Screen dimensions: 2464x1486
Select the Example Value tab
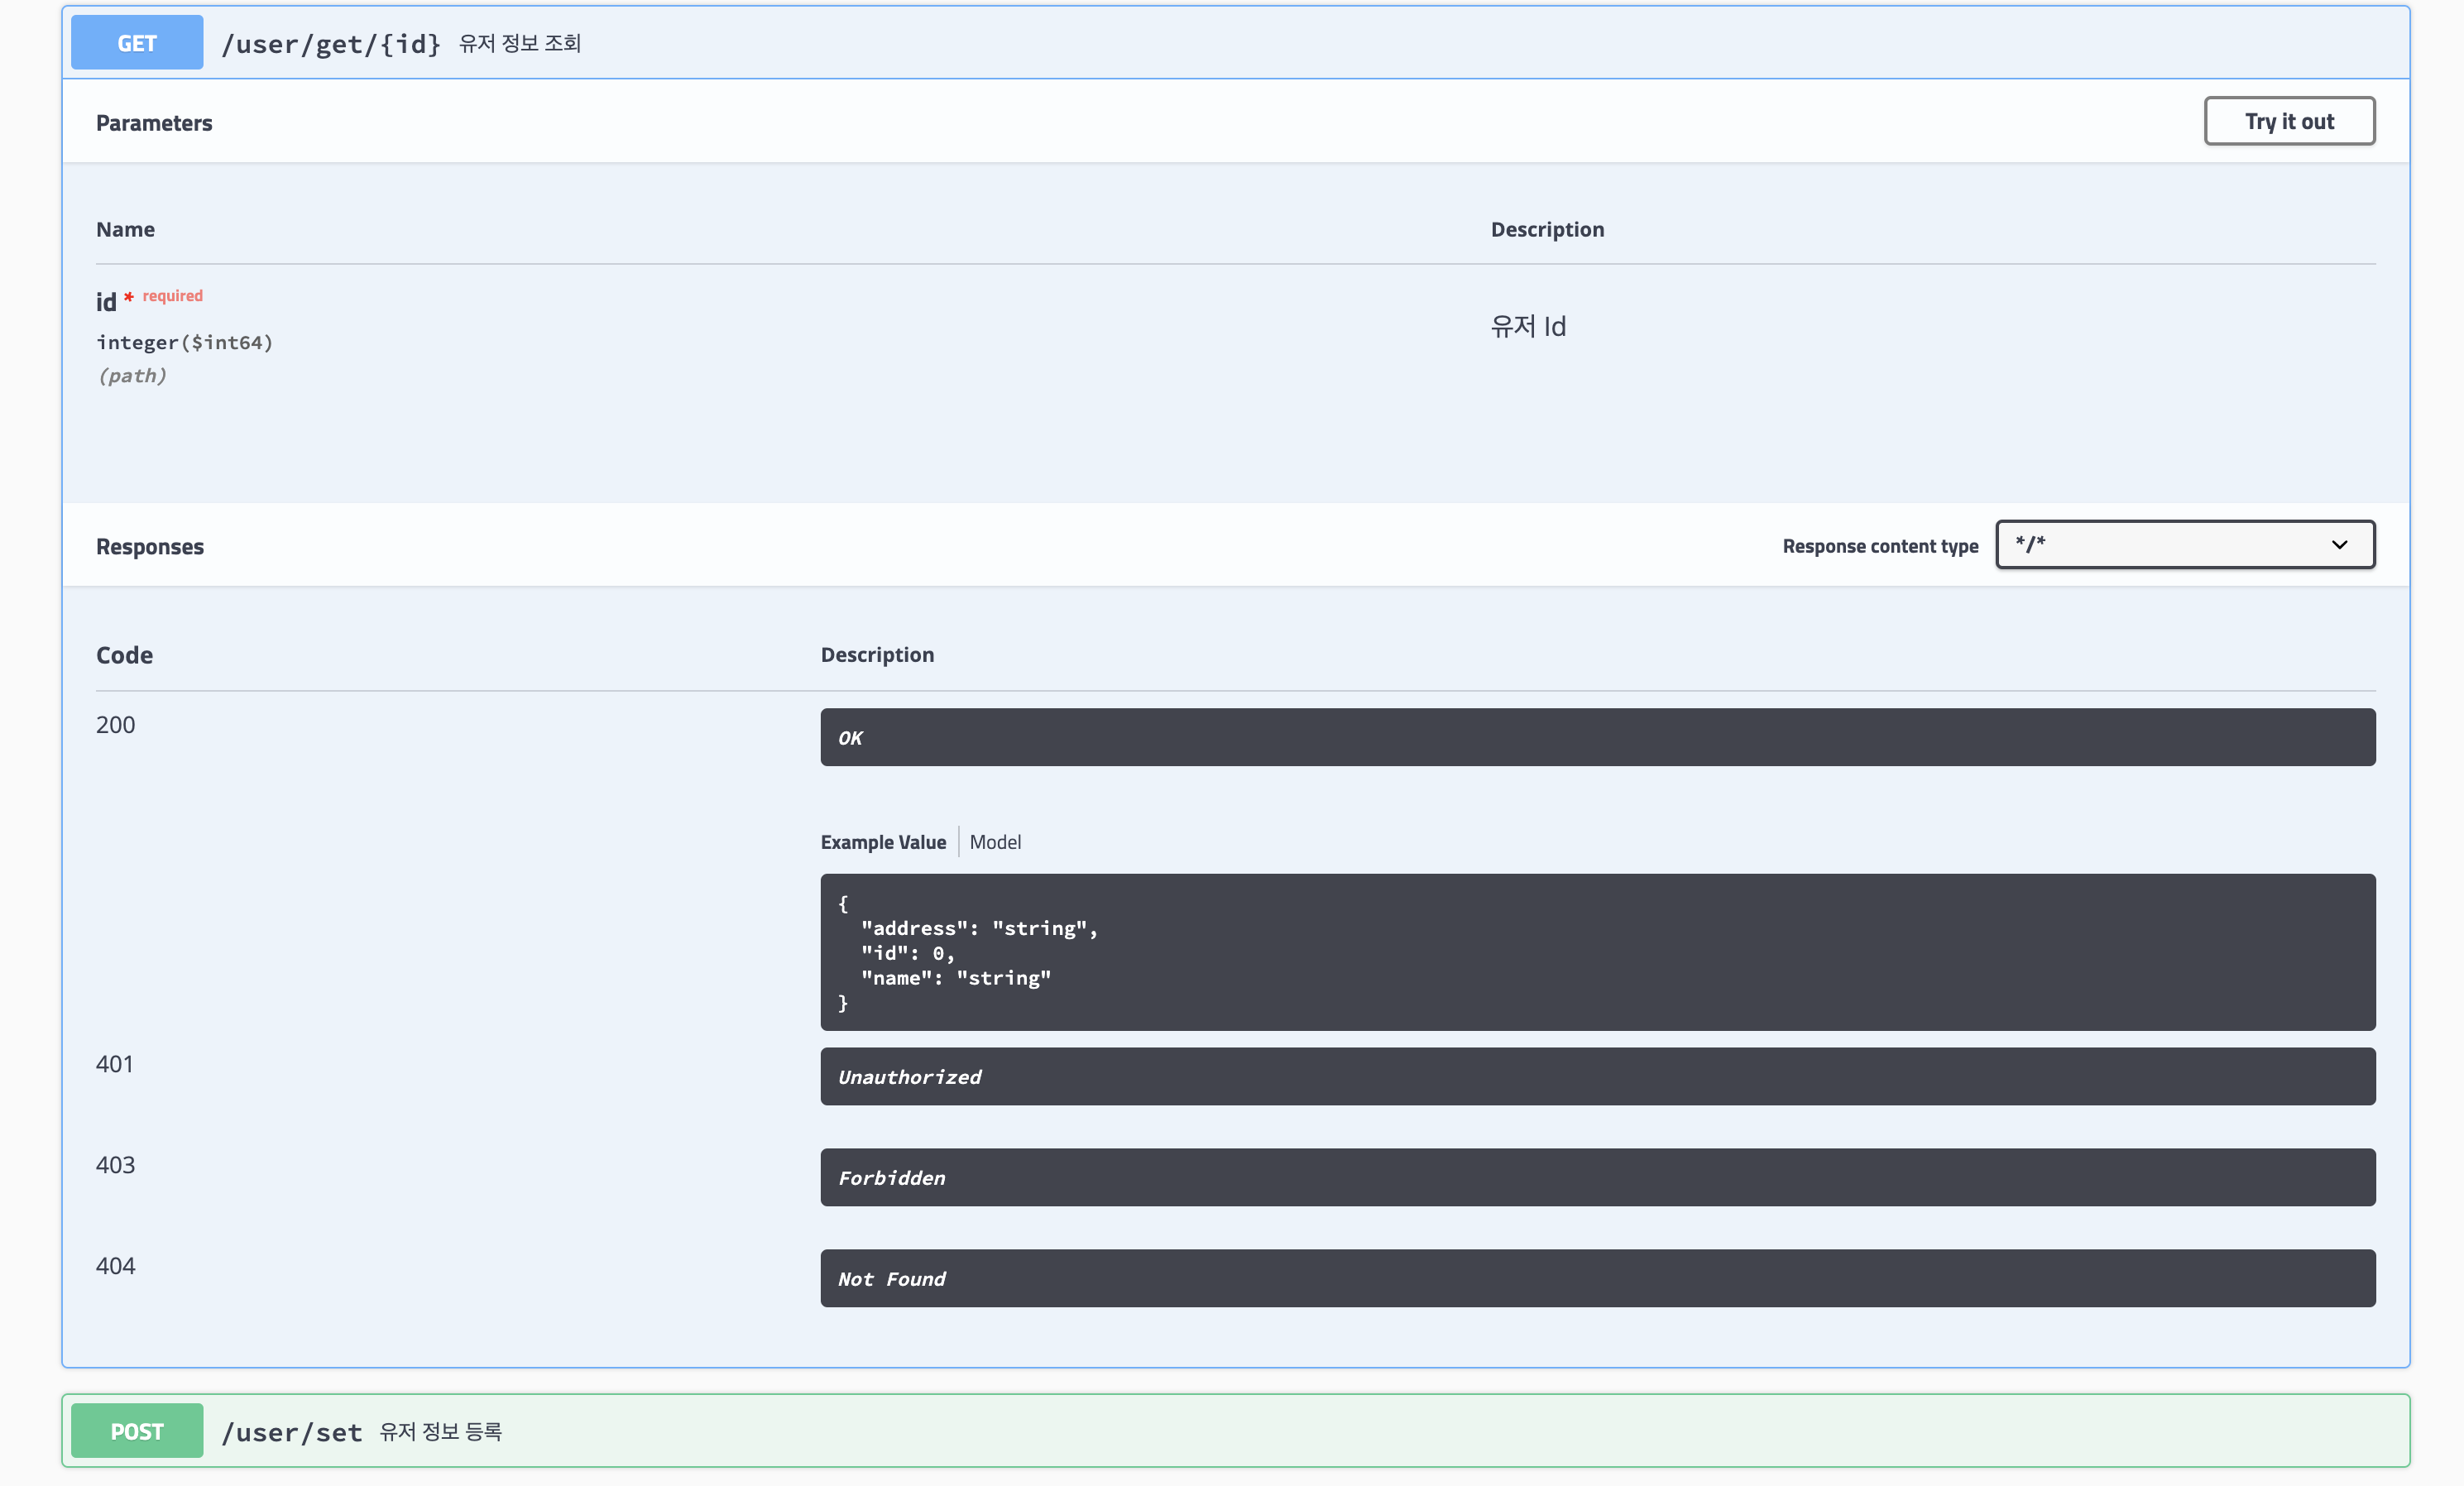883,842
